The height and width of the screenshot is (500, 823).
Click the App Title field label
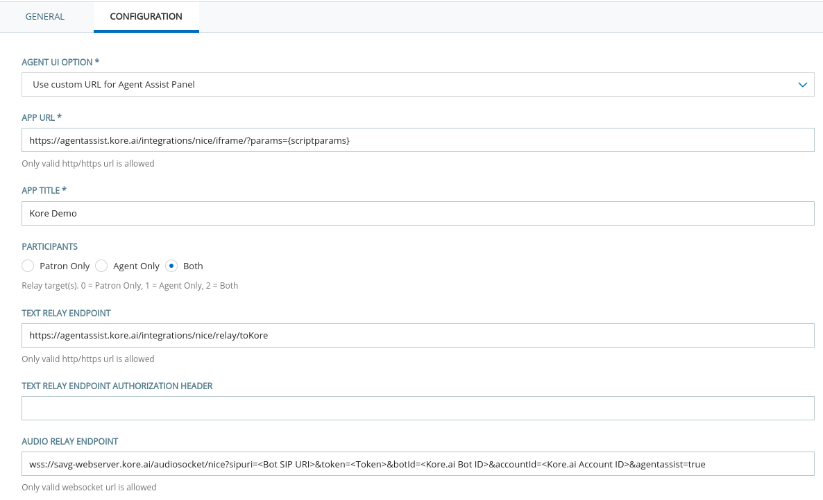44,190
